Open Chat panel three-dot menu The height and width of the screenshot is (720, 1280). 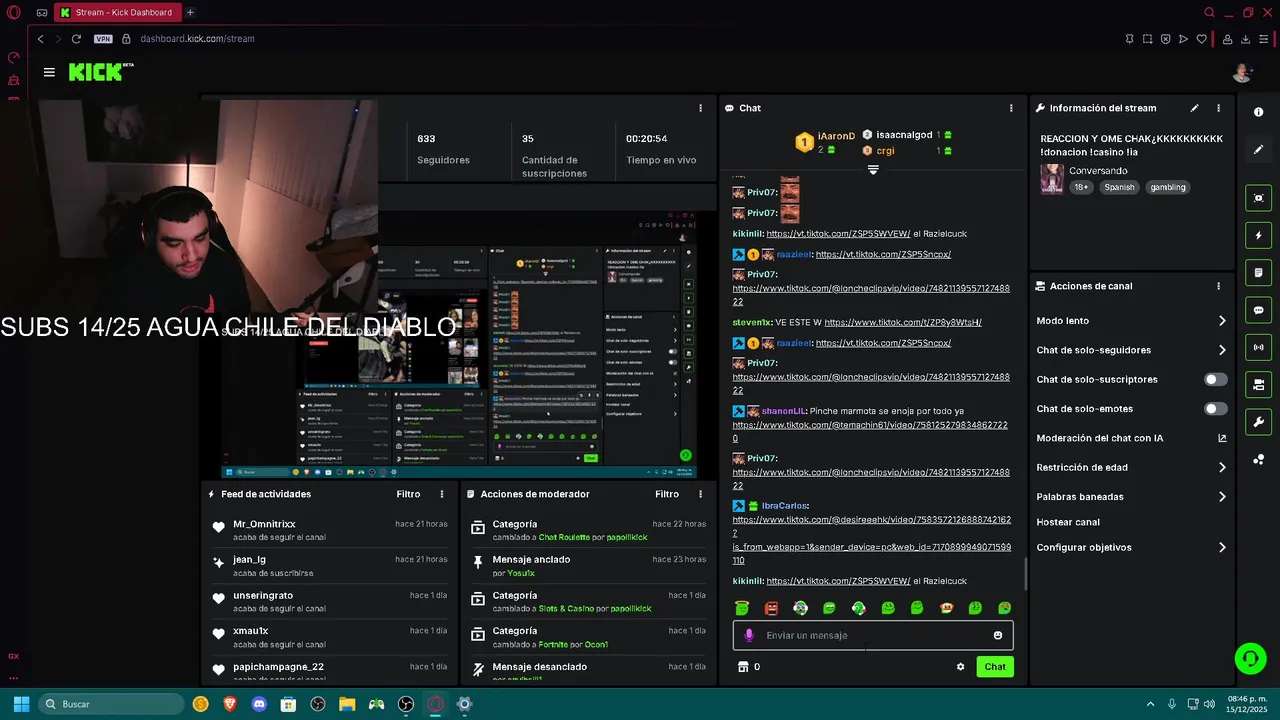(1011, 108)
